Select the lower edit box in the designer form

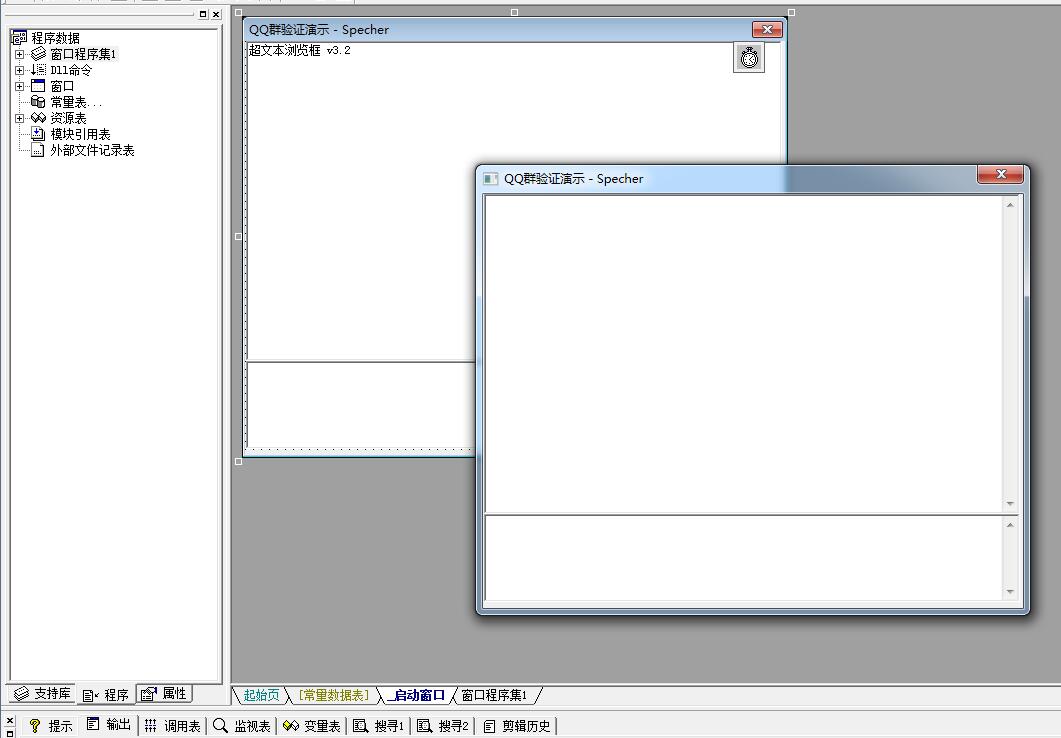361,405
